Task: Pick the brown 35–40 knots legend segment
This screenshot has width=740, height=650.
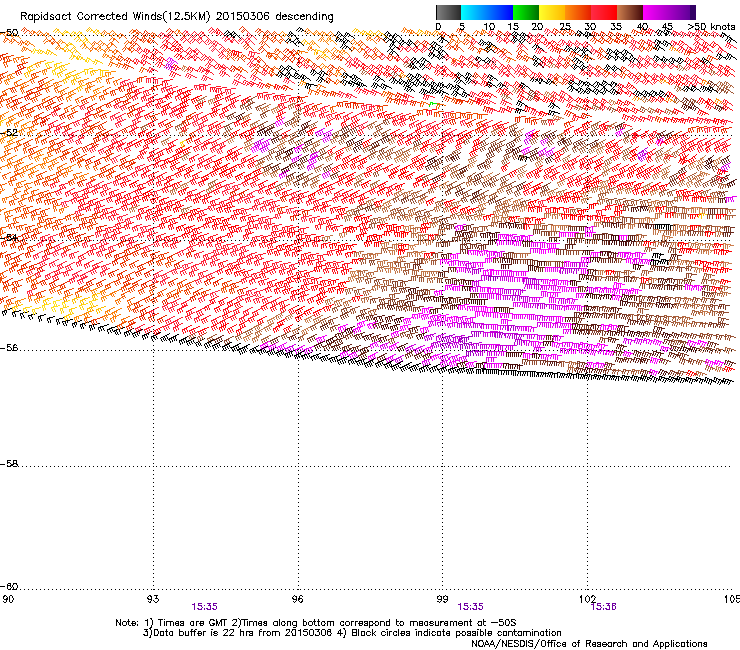Action: [x=630, y=12]
